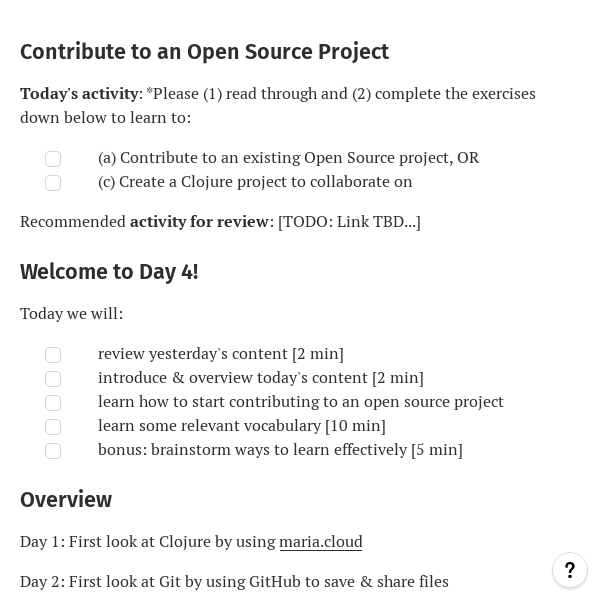The height and width of the screenshot is (600, 600).
Task: Click the '[TODO: Link TBD...]' placeholder text
Action: [349, 221]
